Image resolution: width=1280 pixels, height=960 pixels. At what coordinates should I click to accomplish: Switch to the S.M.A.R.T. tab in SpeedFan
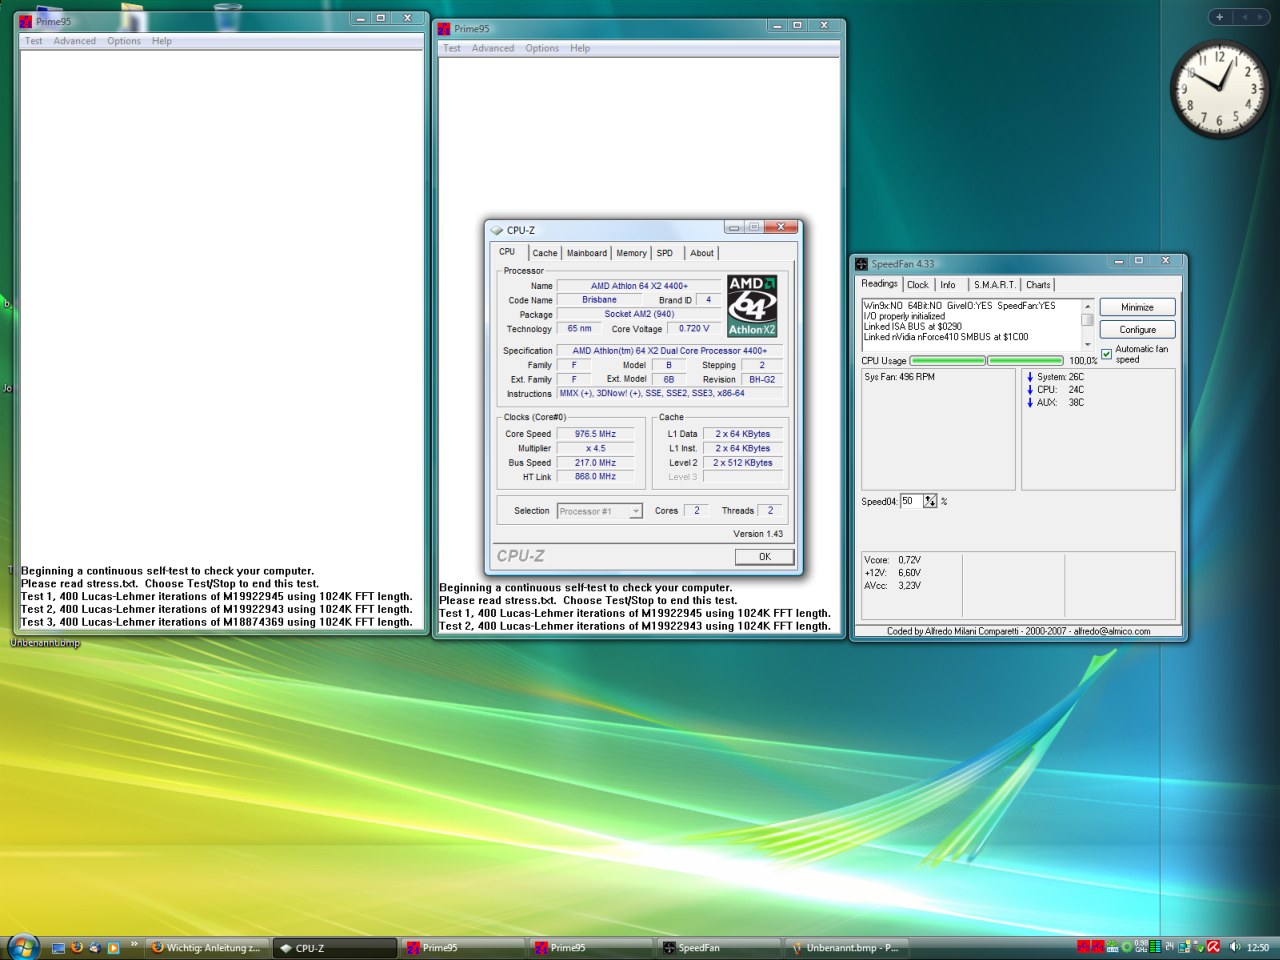pyautogui.click(x=994, y=285)
